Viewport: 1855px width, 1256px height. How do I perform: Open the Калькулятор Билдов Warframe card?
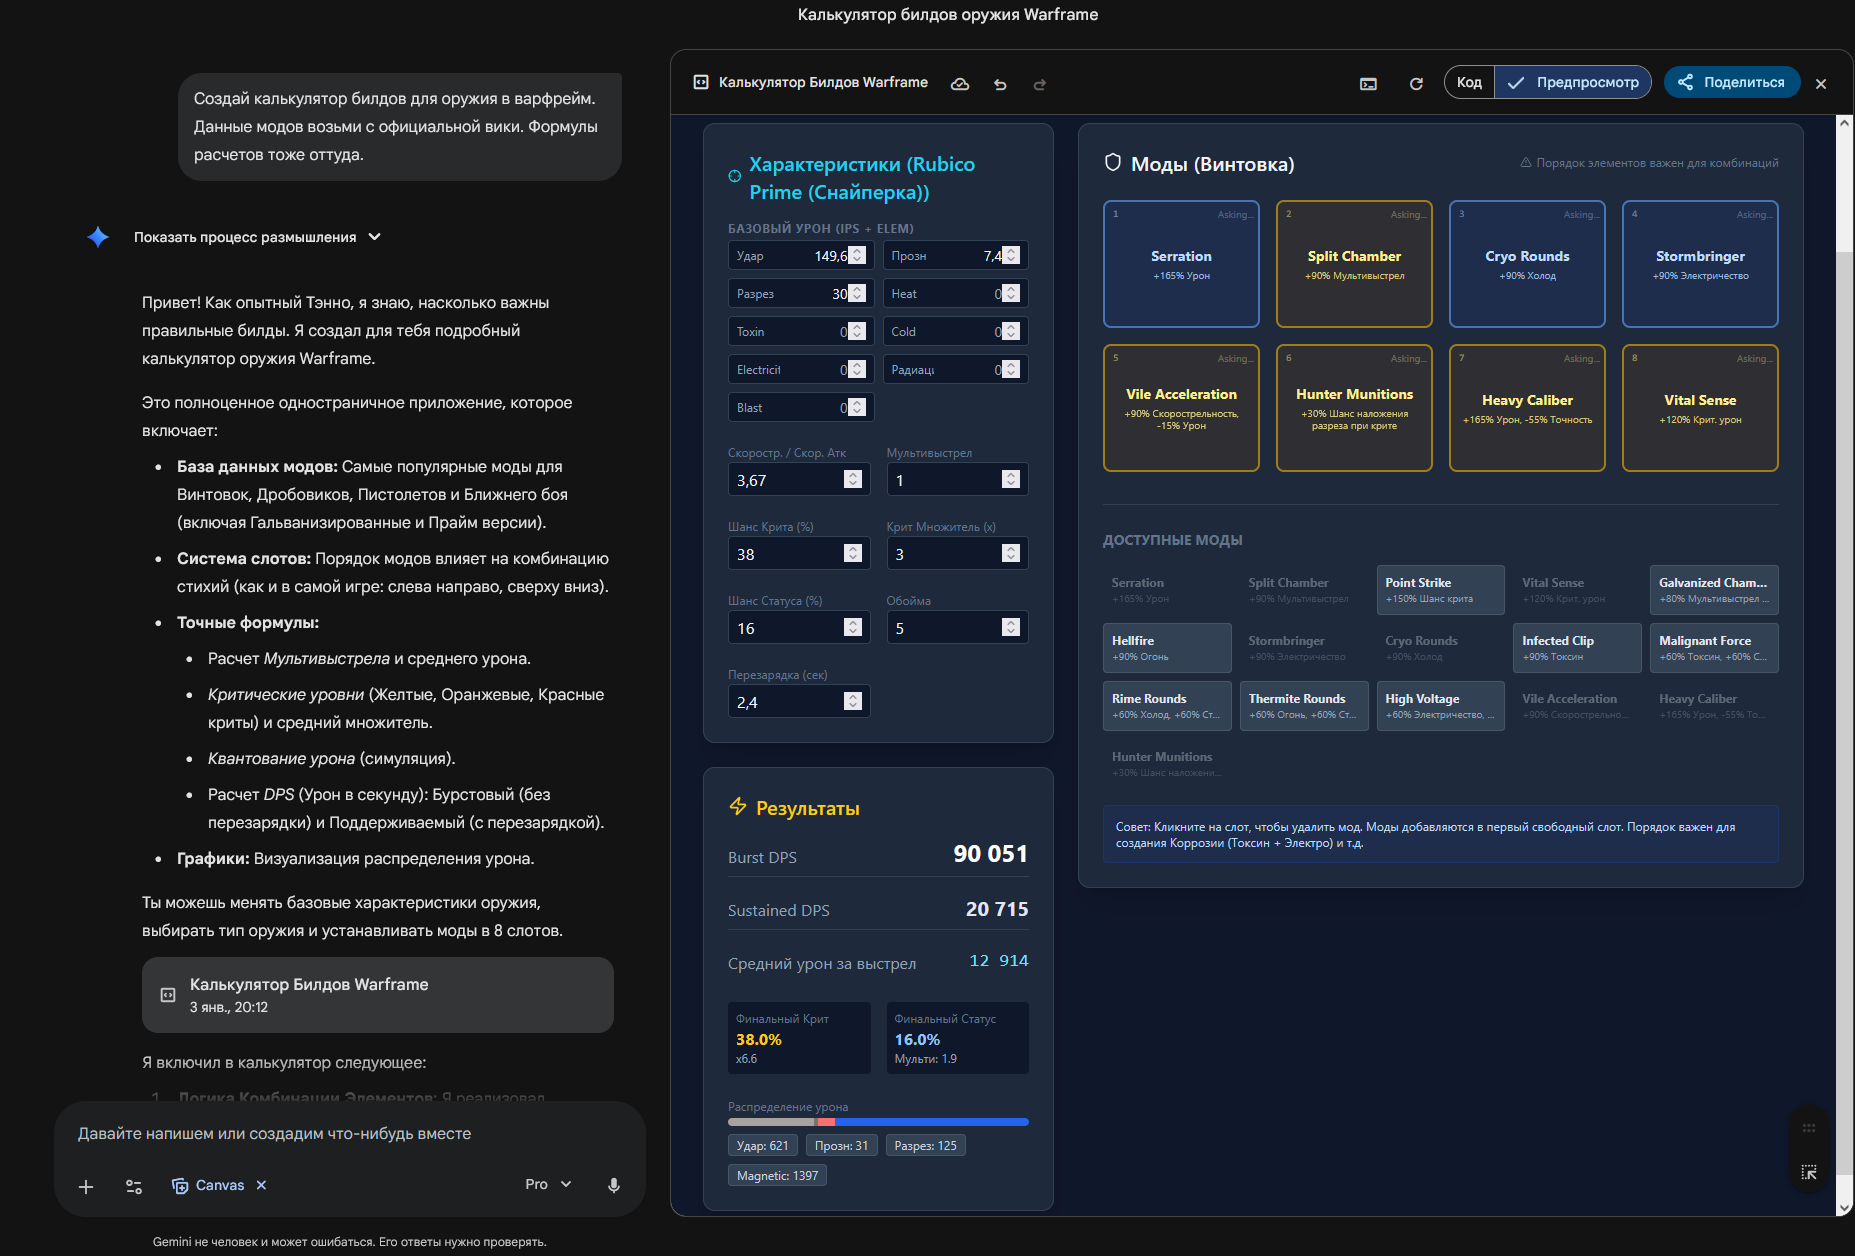click(378, 995)
